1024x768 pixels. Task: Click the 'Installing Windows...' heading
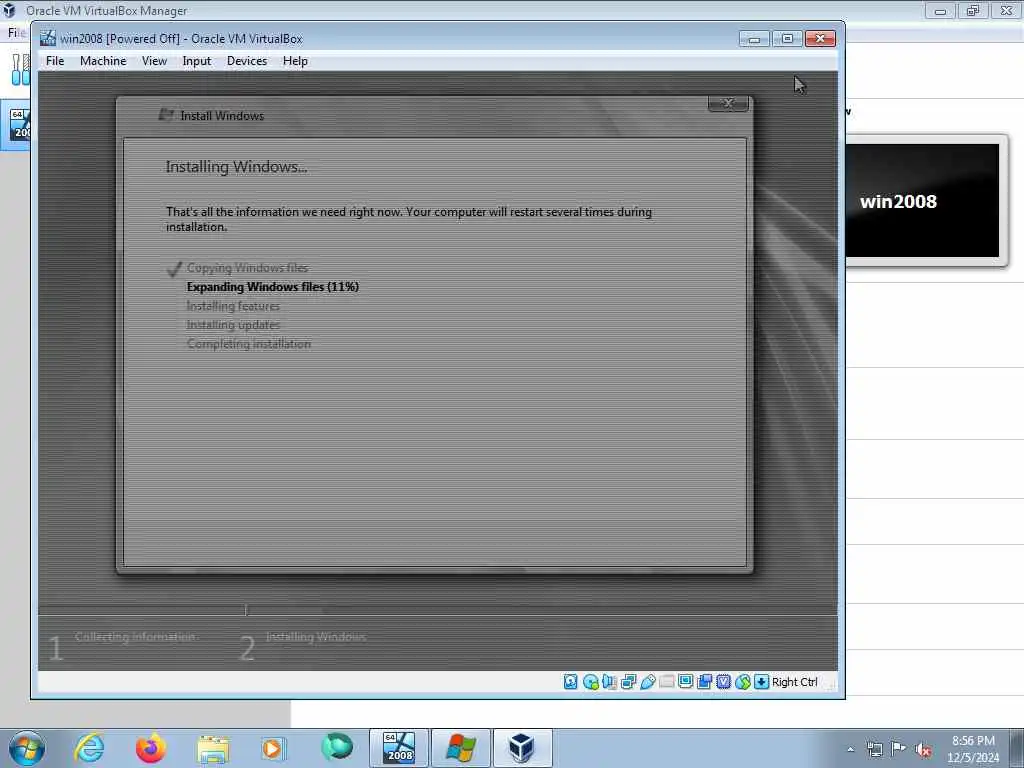tap(236, 167)
